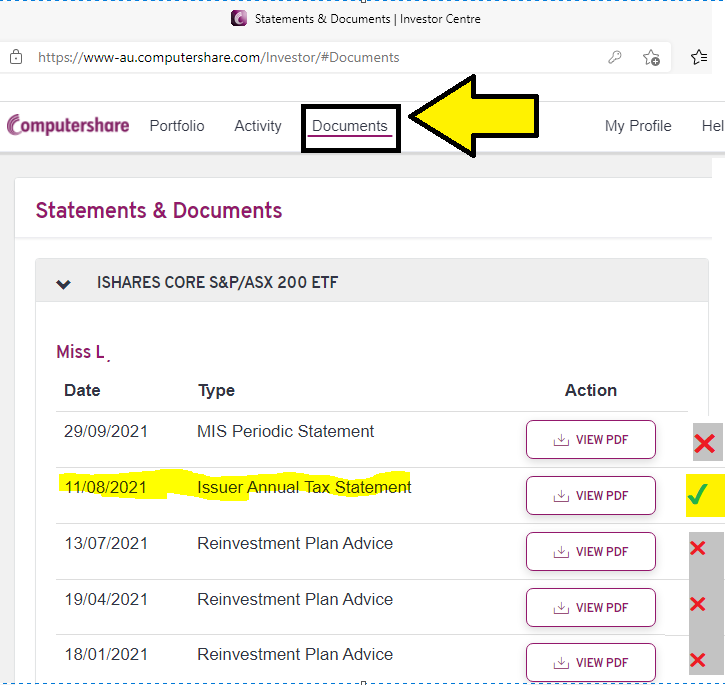725x685 pixels.
Task: Switch to the Activity tab
Action: [x=258, y=126]
